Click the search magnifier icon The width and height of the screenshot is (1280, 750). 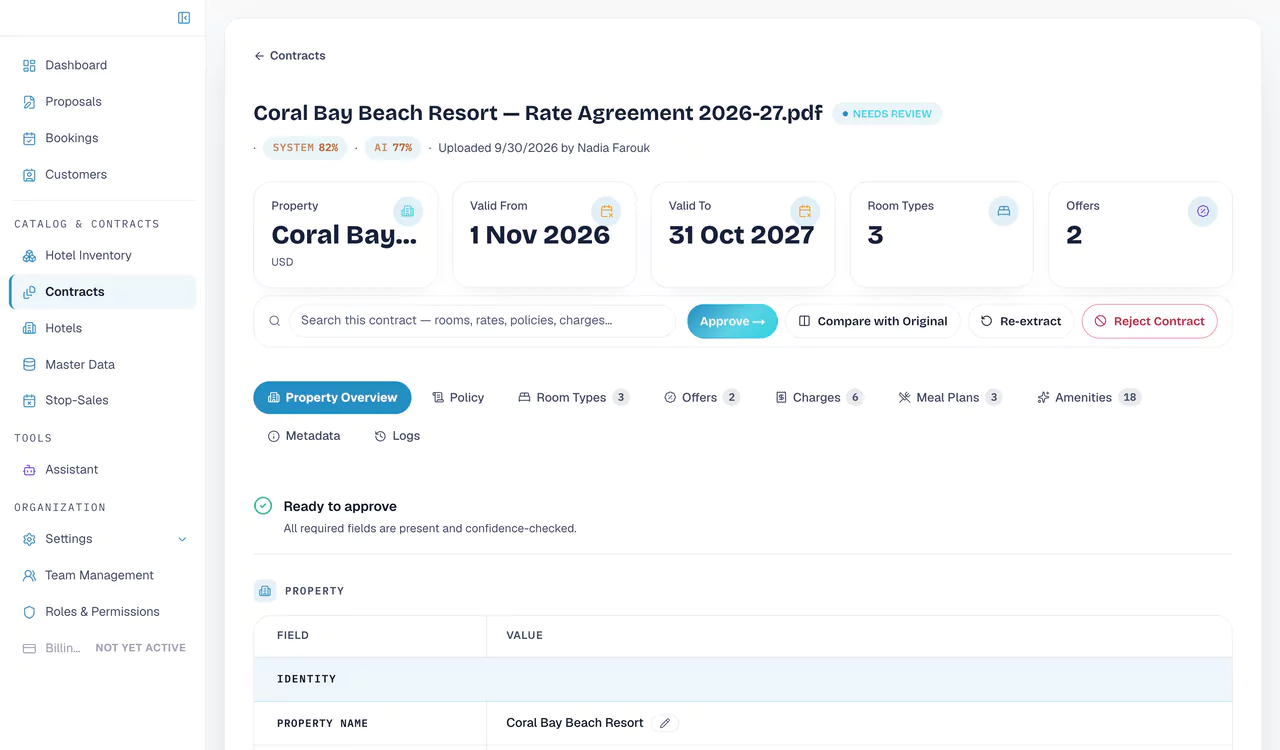[x=274, y=321]
